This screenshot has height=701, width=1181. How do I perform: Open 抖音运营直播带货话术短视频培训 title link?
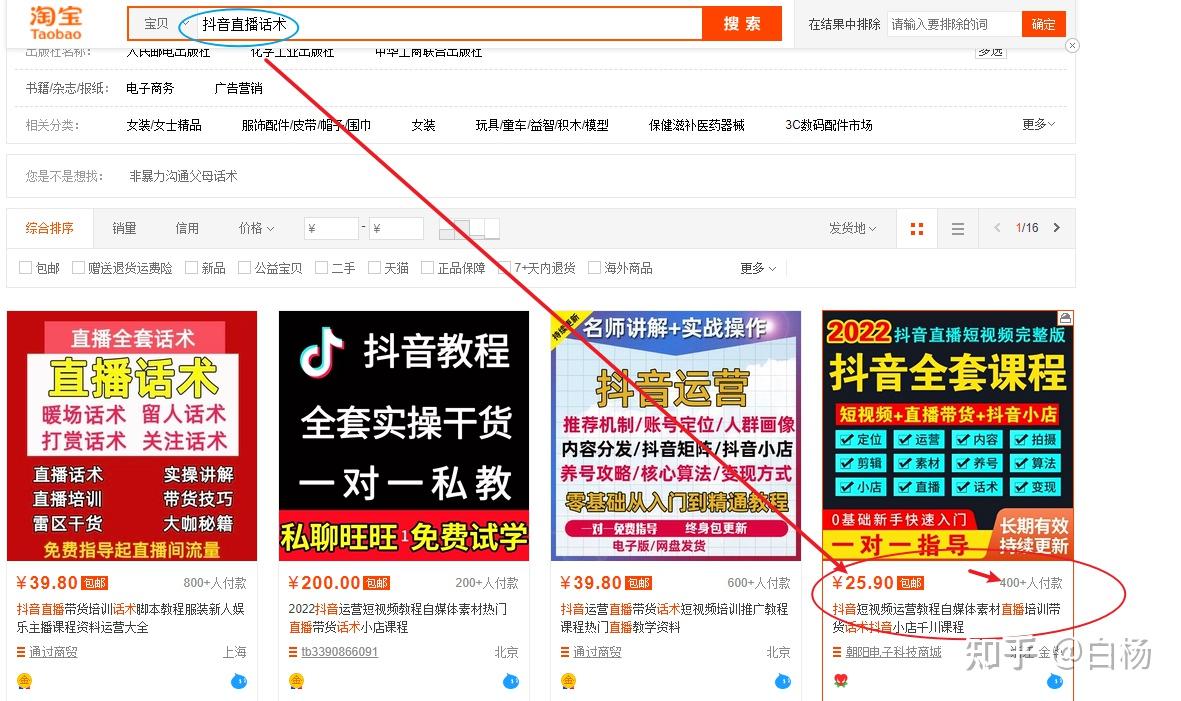tap(674, 618)
